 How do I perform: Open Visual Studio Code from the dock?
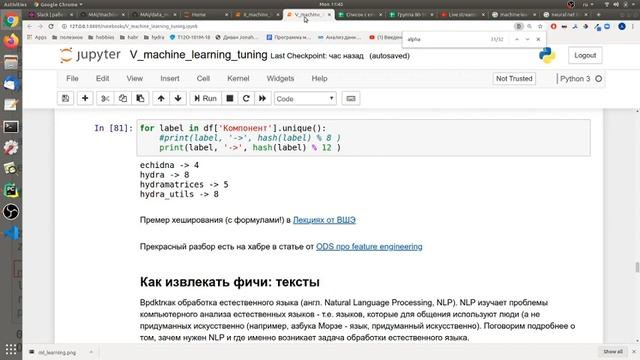click(x=11, y=233)
